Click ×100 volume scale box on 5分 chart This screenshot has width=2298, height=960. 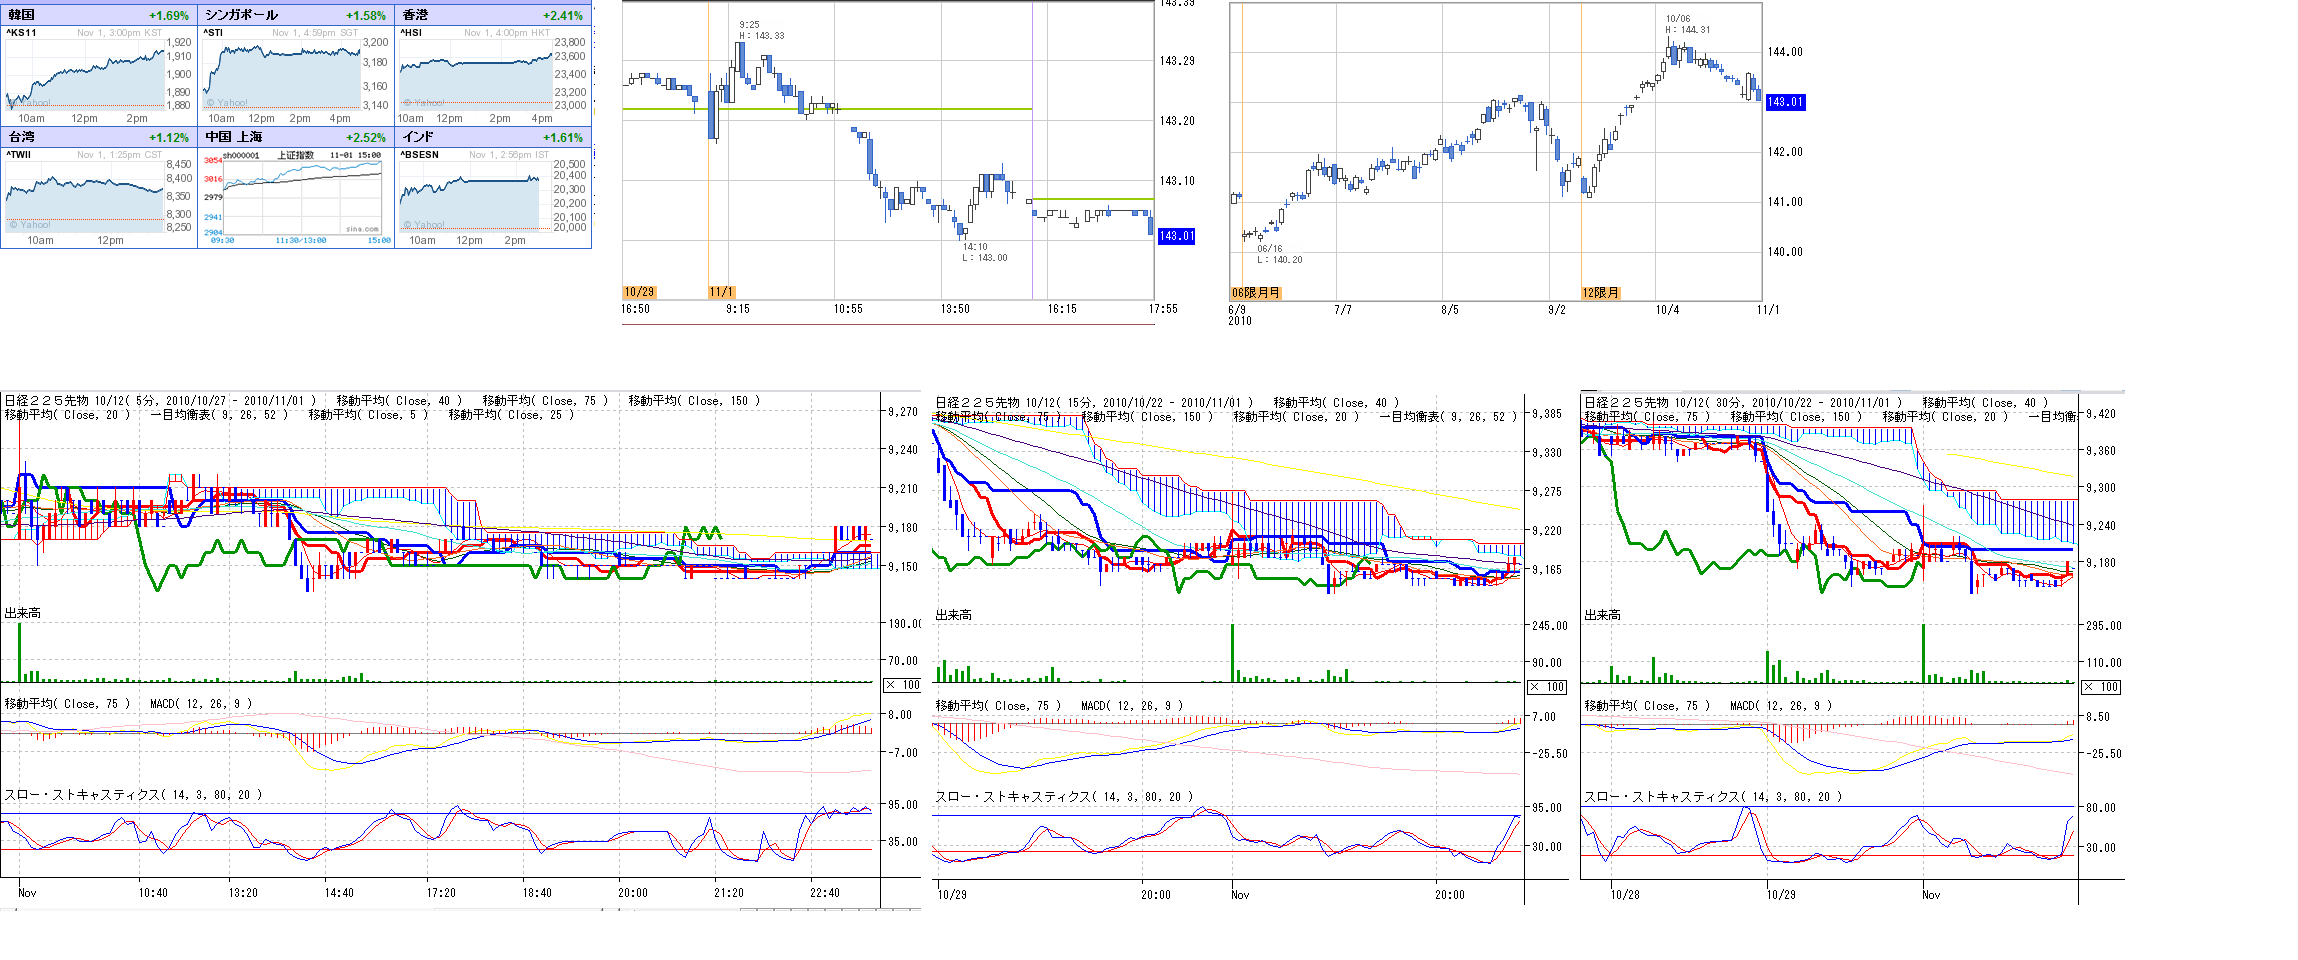(903, 685)
